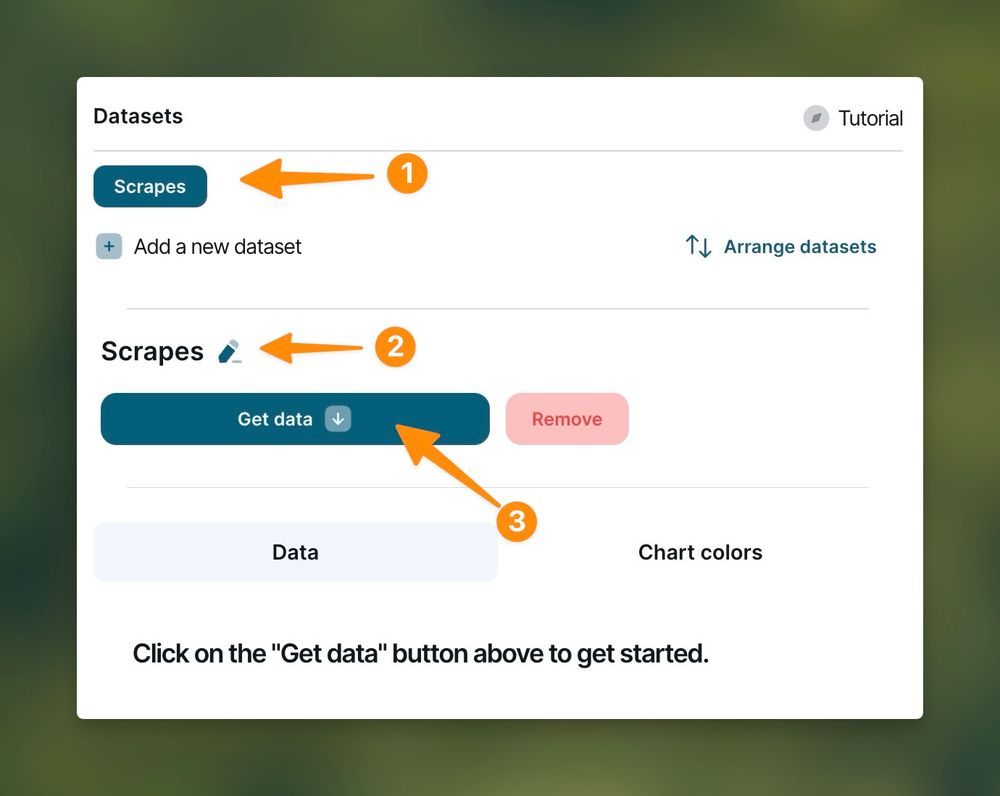Select the Data tab
This screenshot has height=796, width=1000.
[295, 552]
